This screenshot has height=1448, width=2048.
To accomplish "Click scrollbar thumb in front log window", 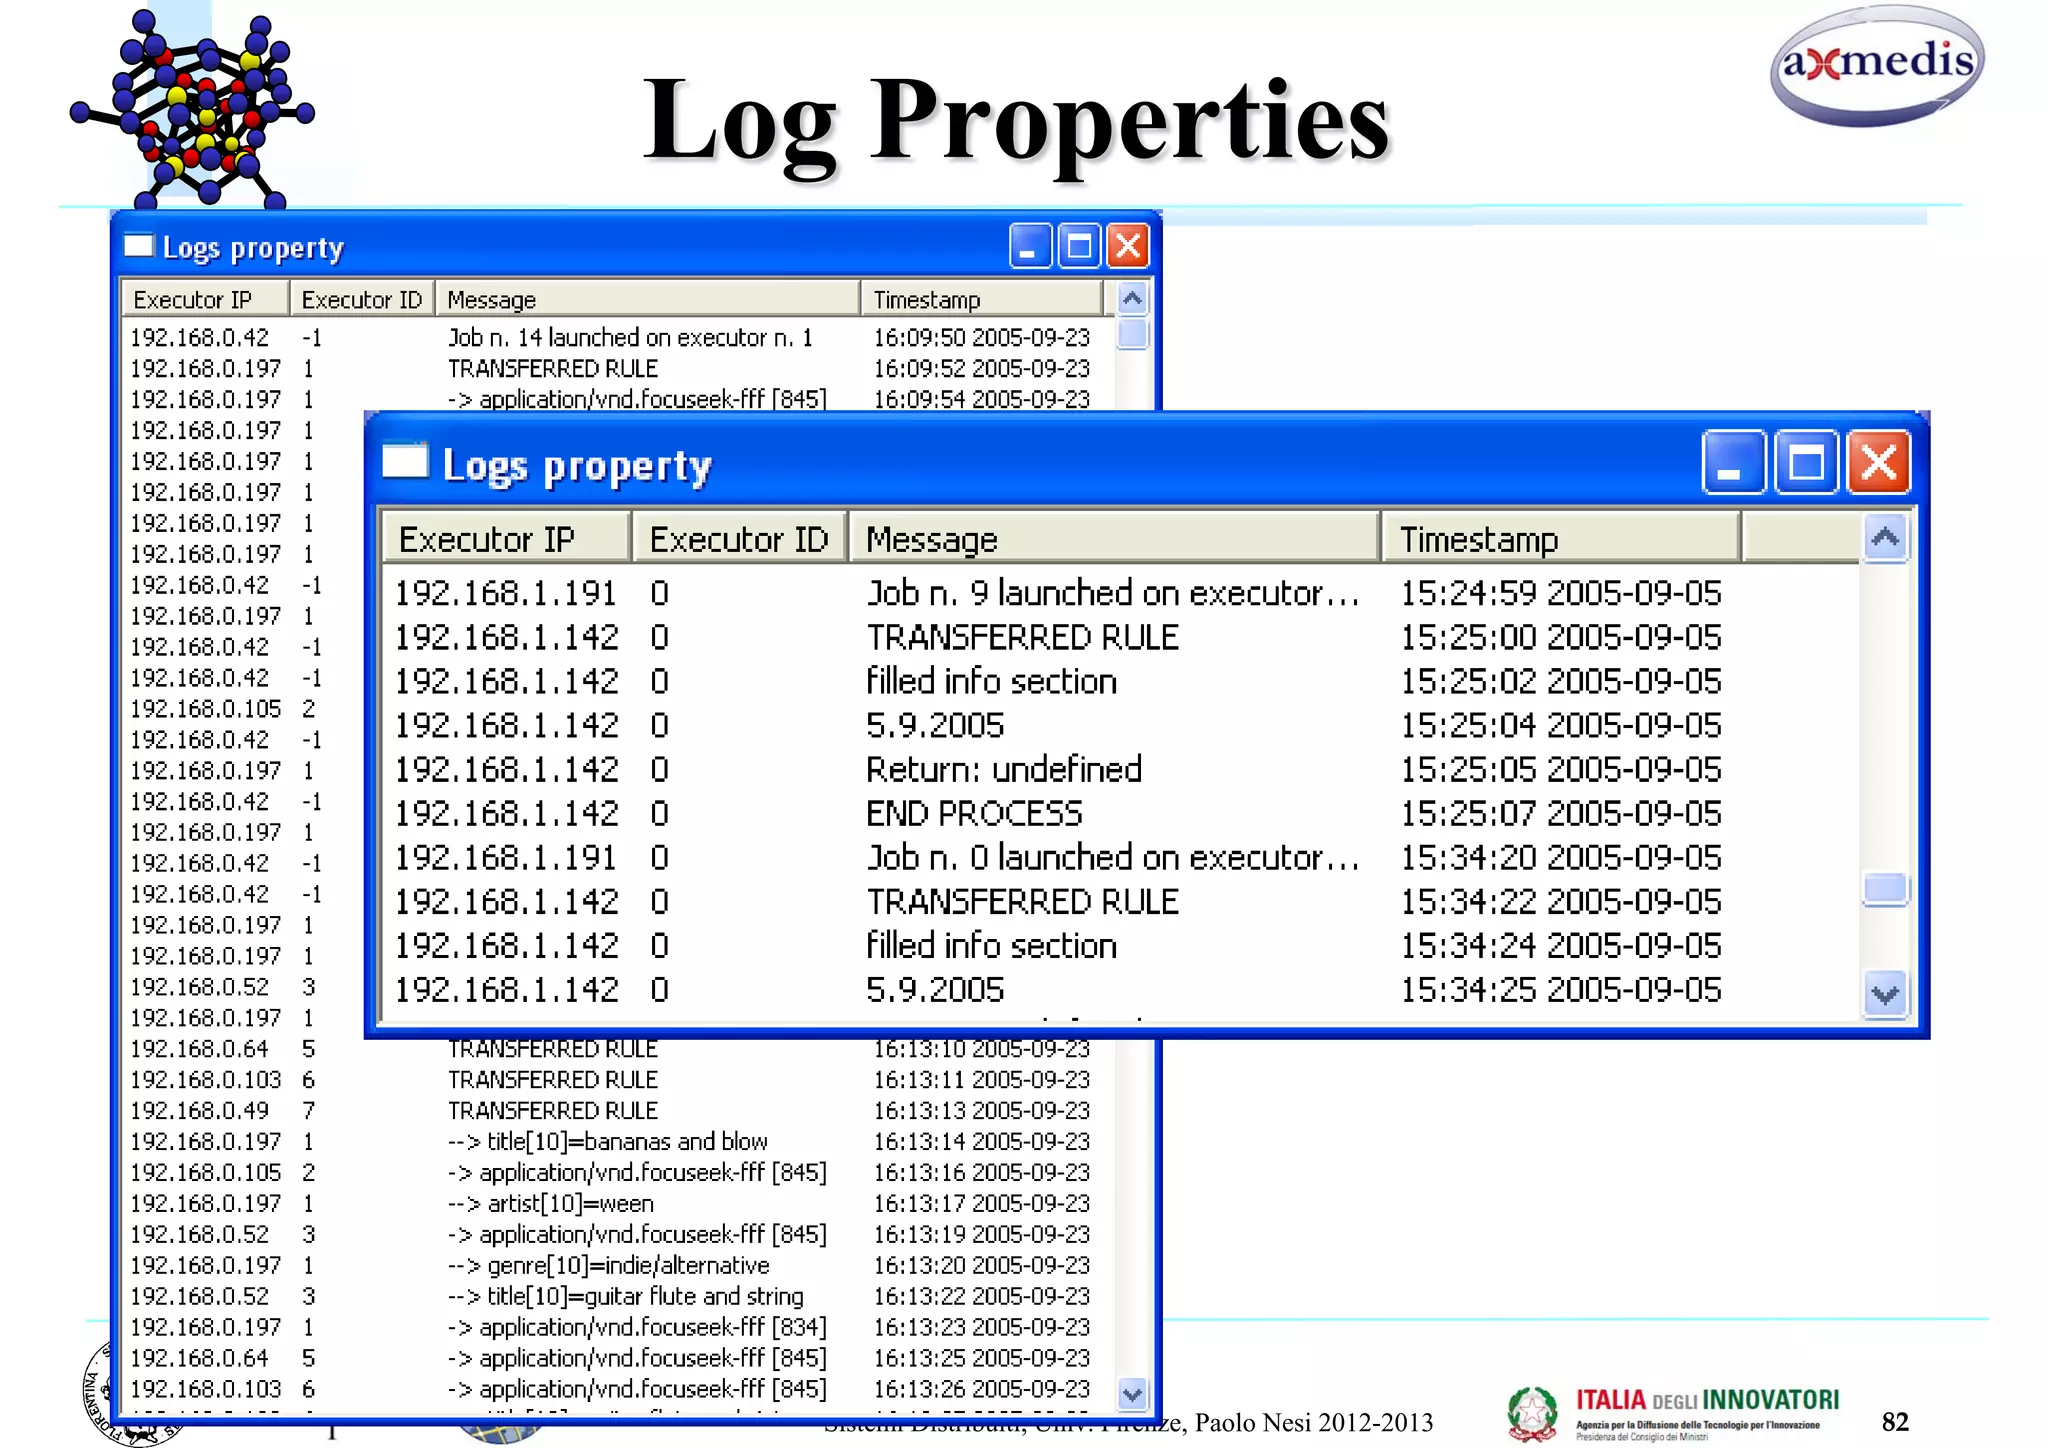I will [x=1884, y=888].
